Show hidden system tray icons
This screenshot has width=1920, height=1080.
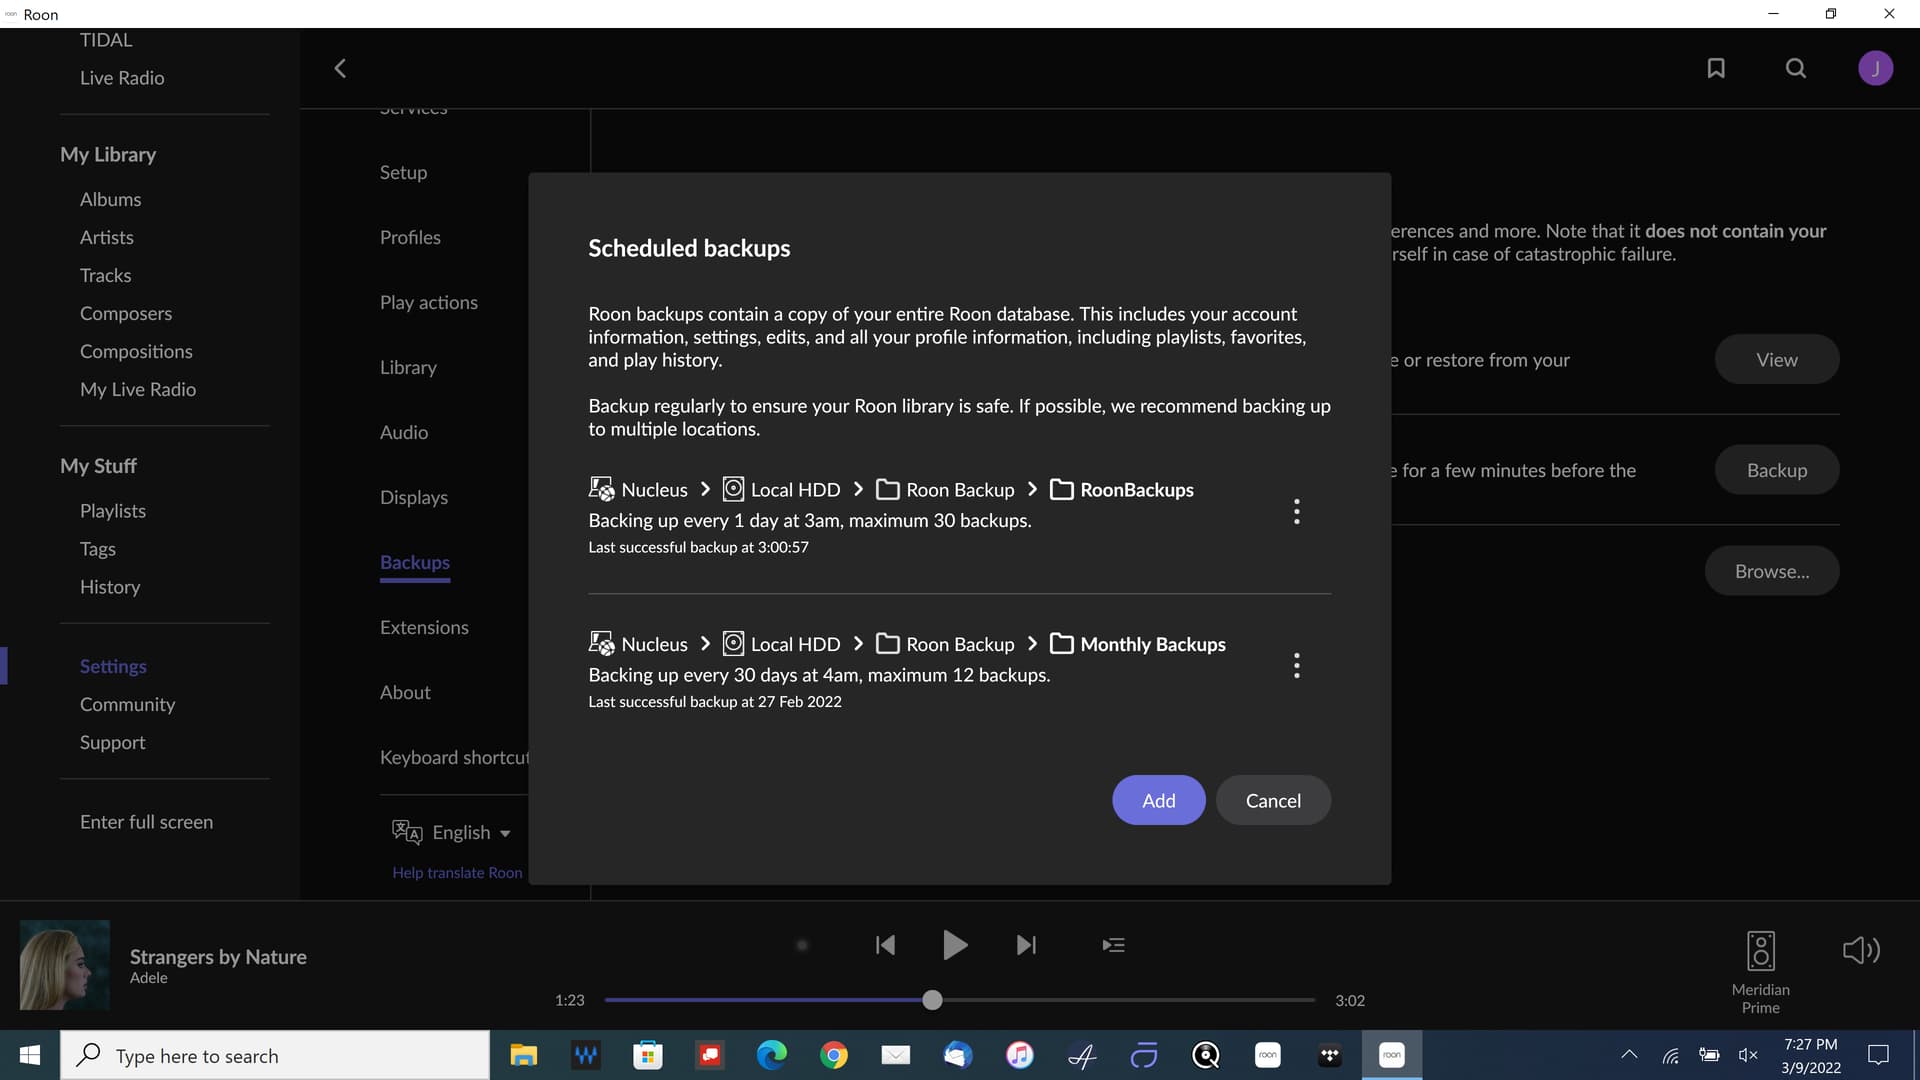coord(1629,1054)
